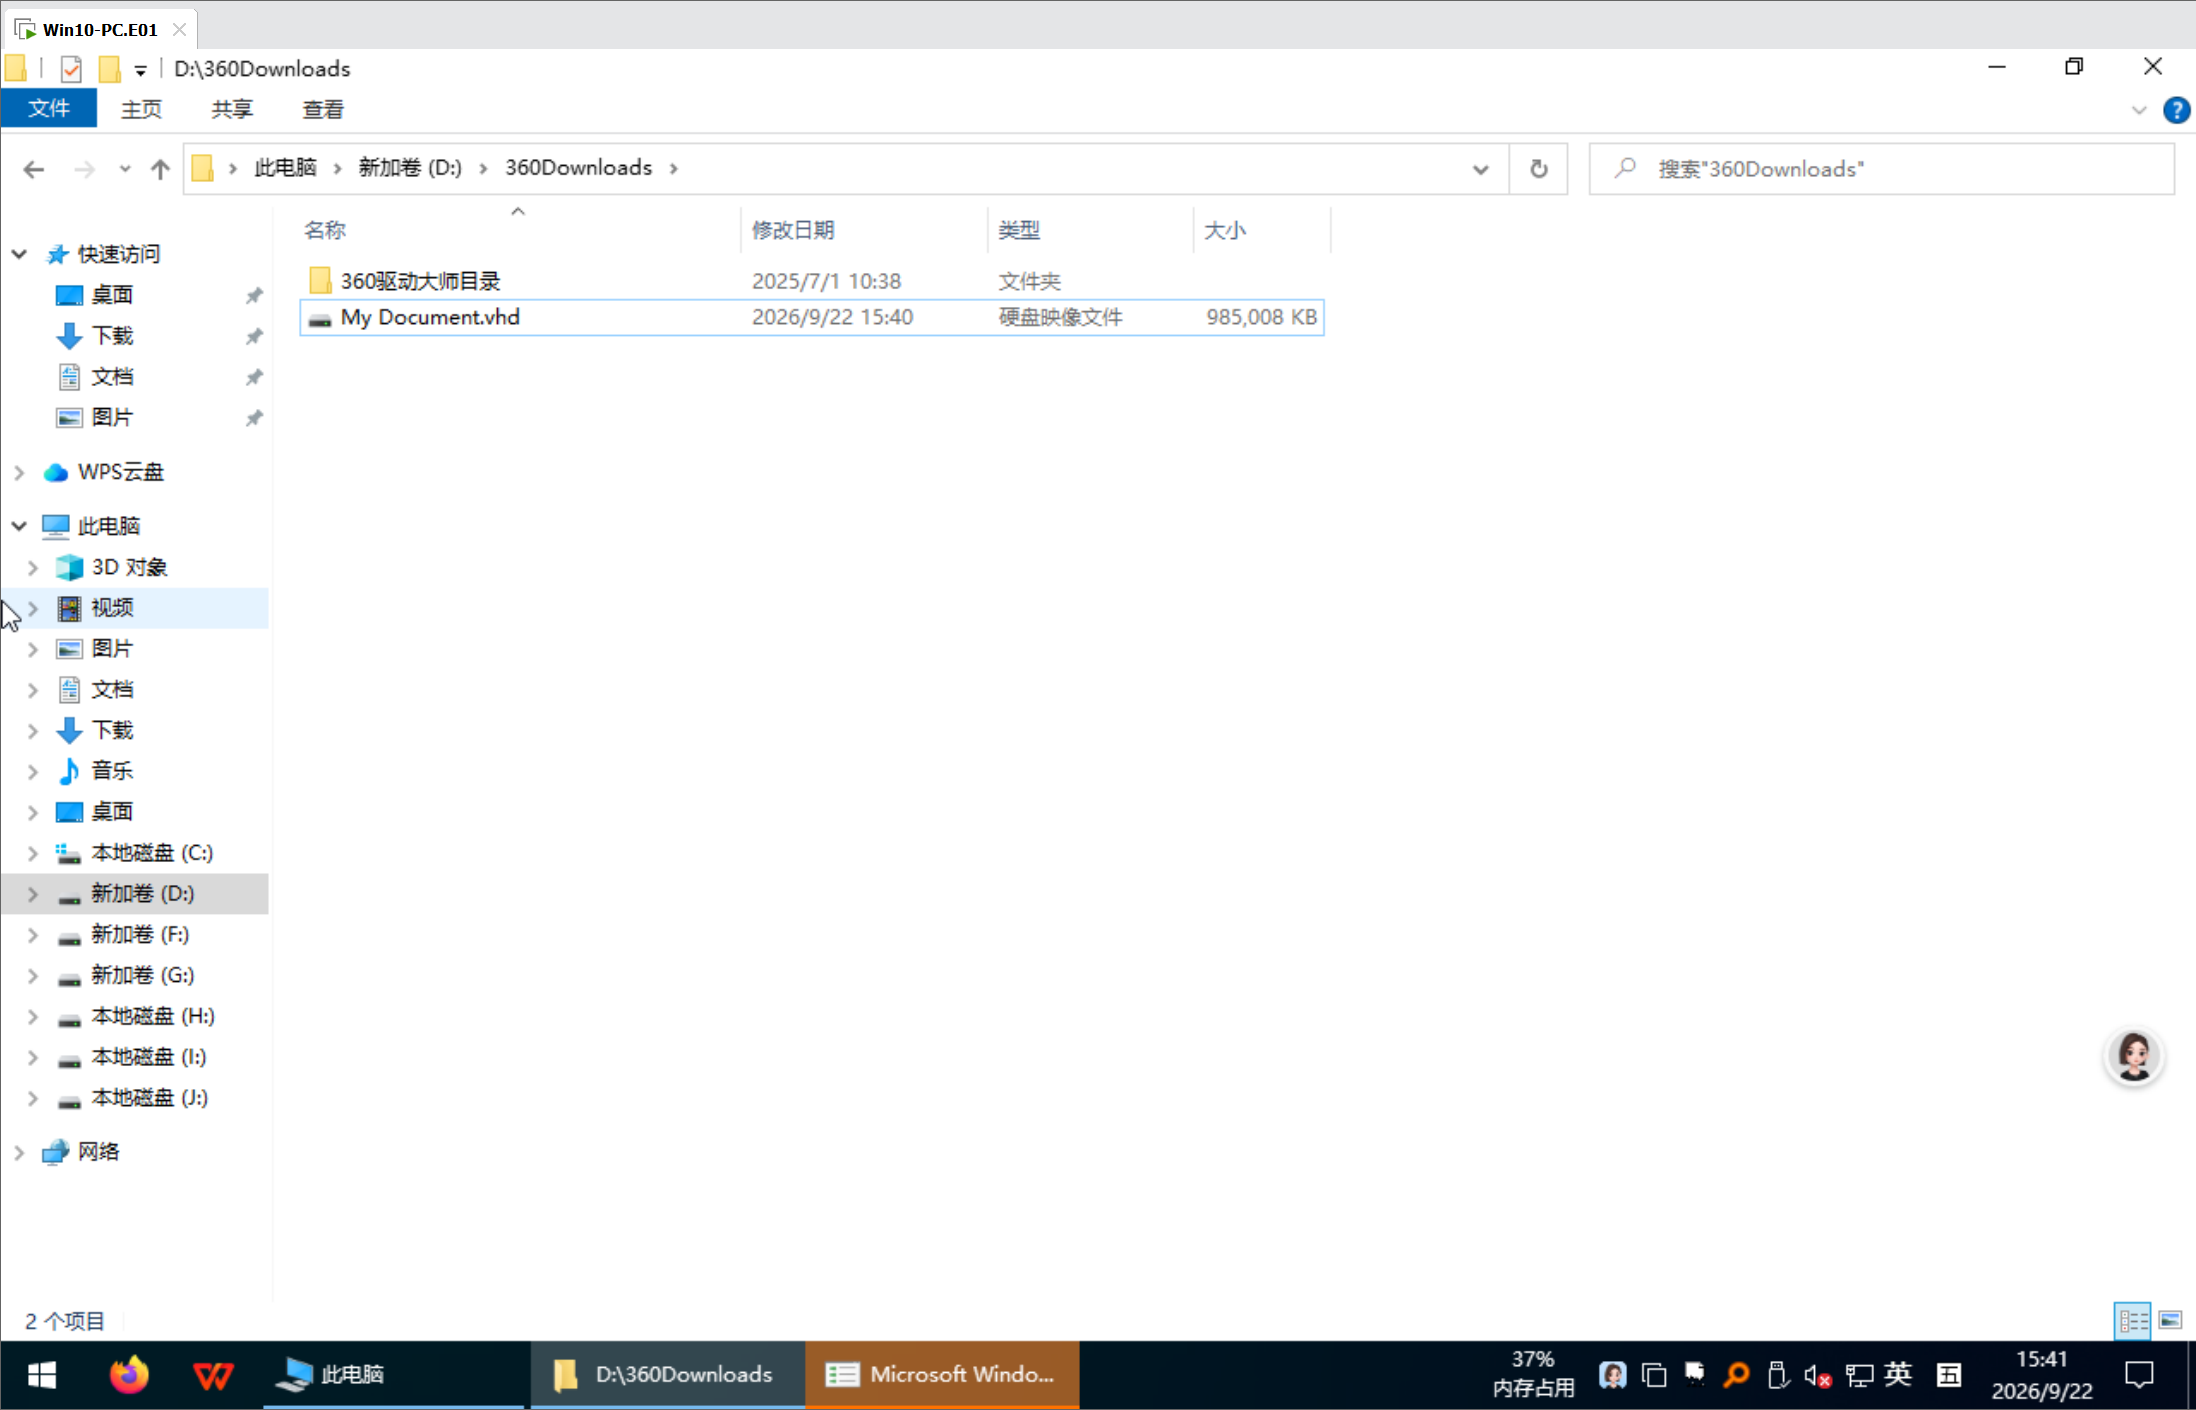
Task: Unpin 桌面 from Quick access
Action: point(254,295)
